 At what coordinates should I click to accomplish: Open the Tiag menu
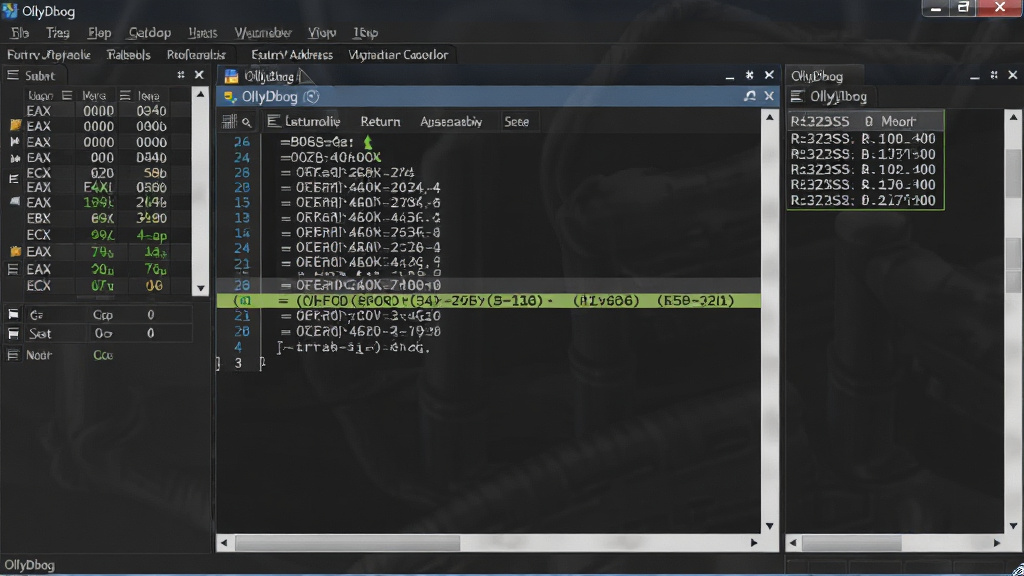point(57,33)
